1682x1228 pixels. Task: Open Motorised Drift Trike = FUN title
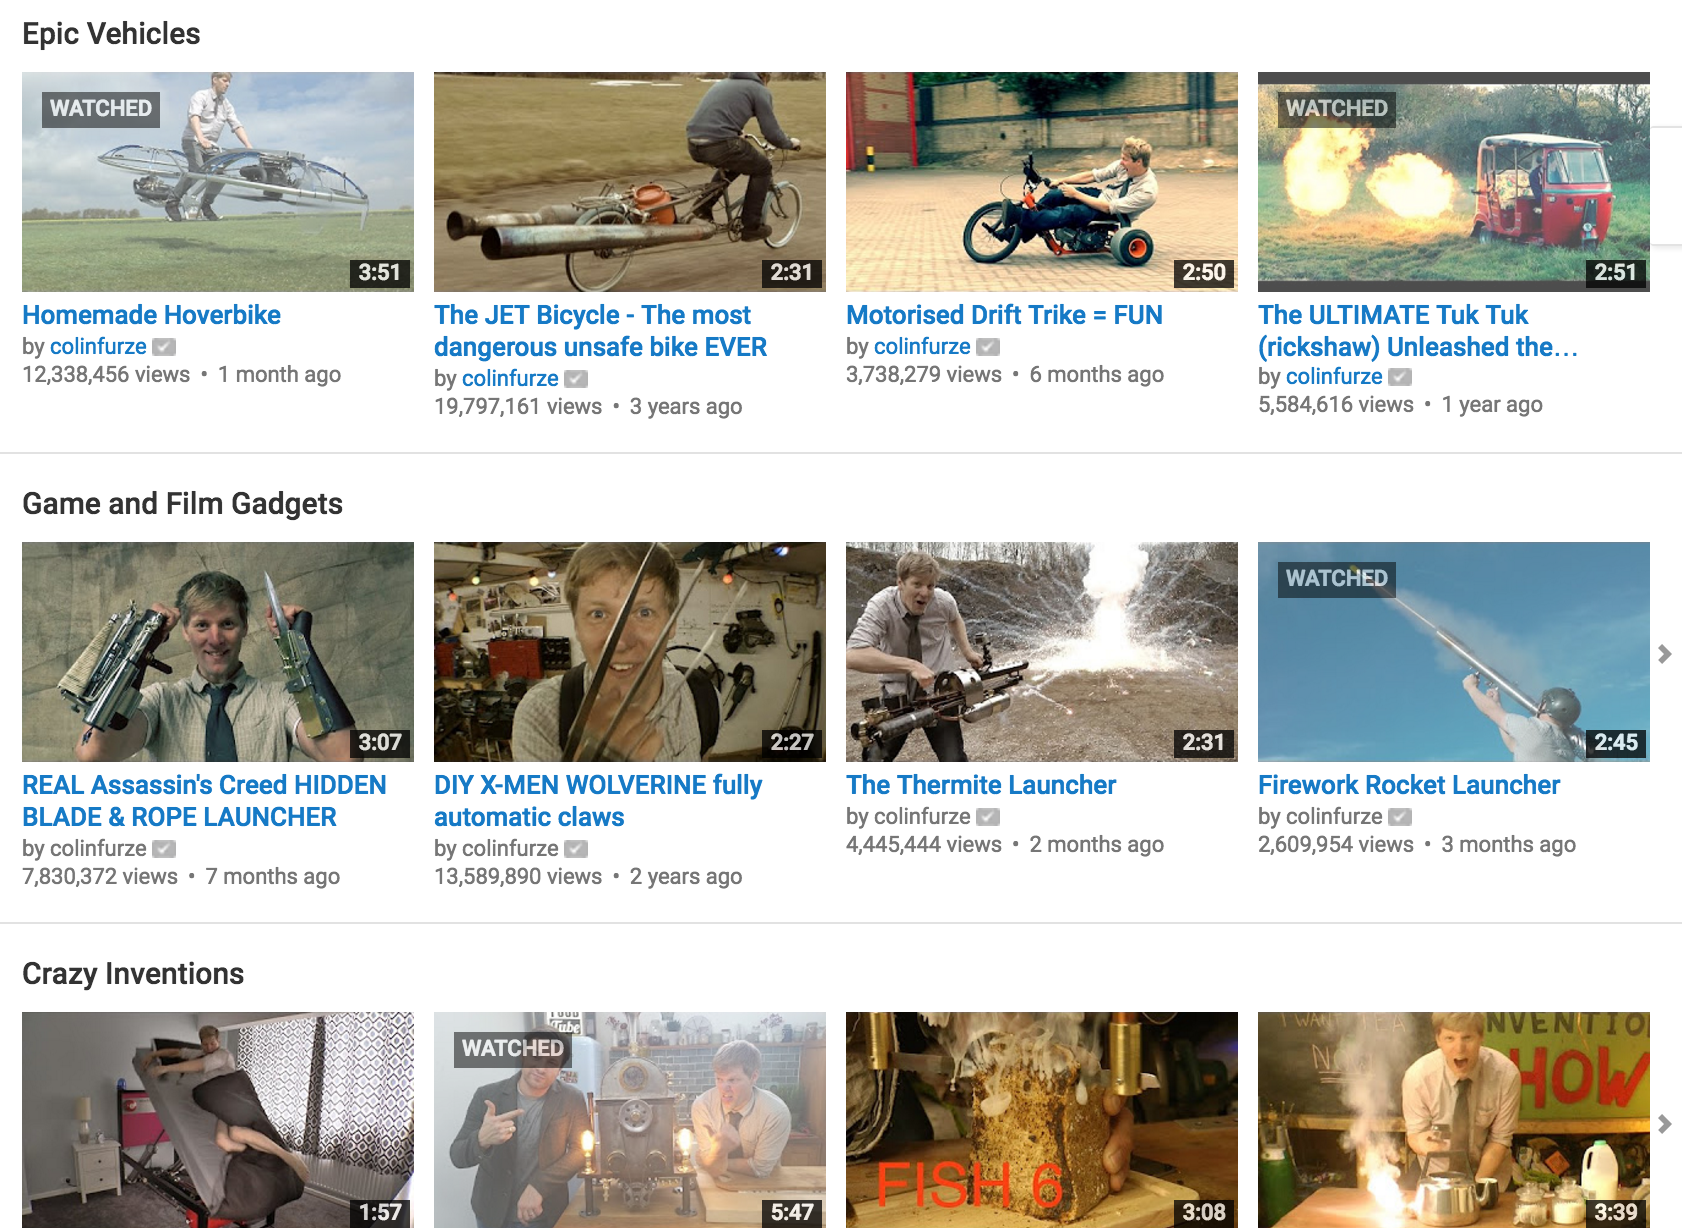tap(1004, 315)
